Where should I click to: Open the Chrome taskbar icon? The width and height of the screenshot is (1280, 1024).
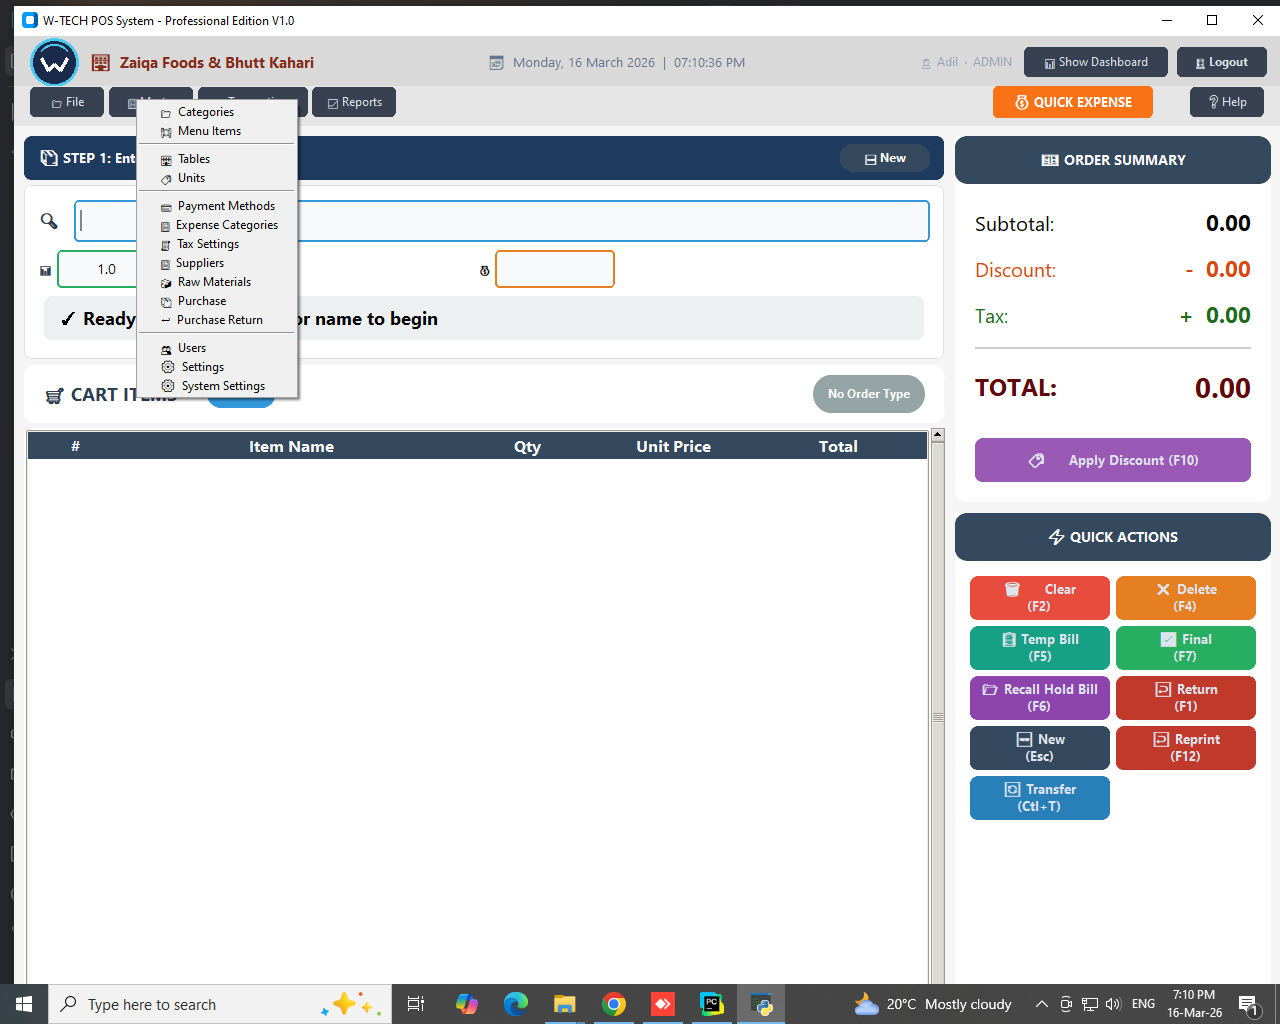coord(614,1004)
